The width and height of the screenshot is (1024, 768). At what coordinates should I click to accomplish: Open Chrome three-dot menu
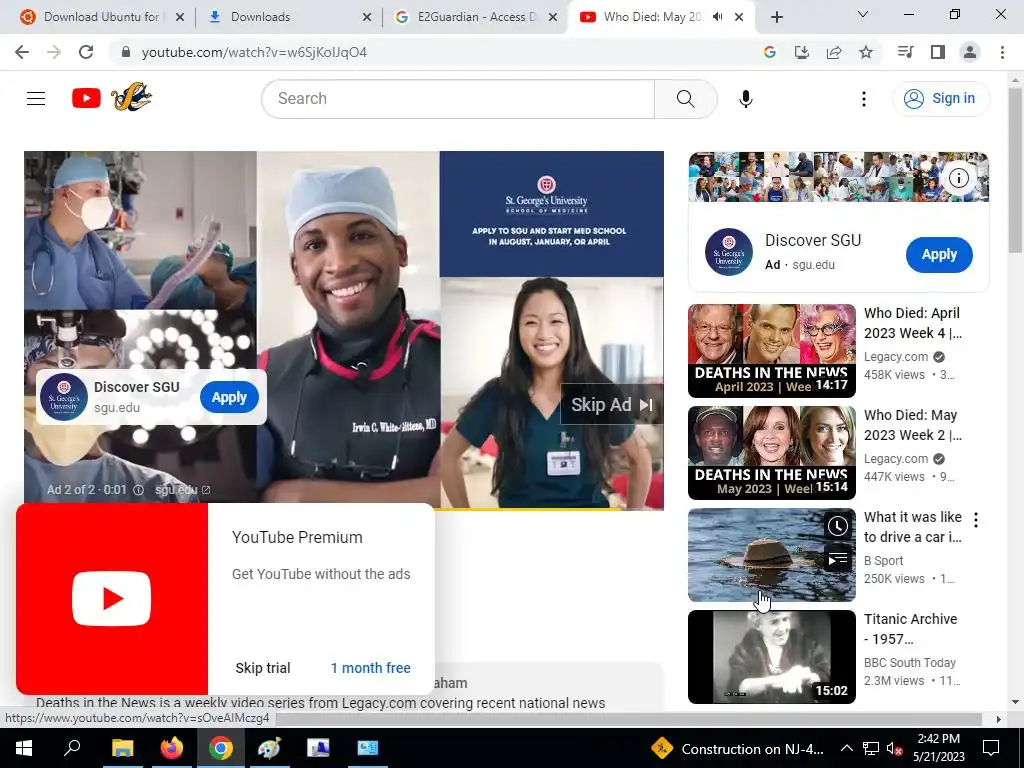tap(1002, 52)
